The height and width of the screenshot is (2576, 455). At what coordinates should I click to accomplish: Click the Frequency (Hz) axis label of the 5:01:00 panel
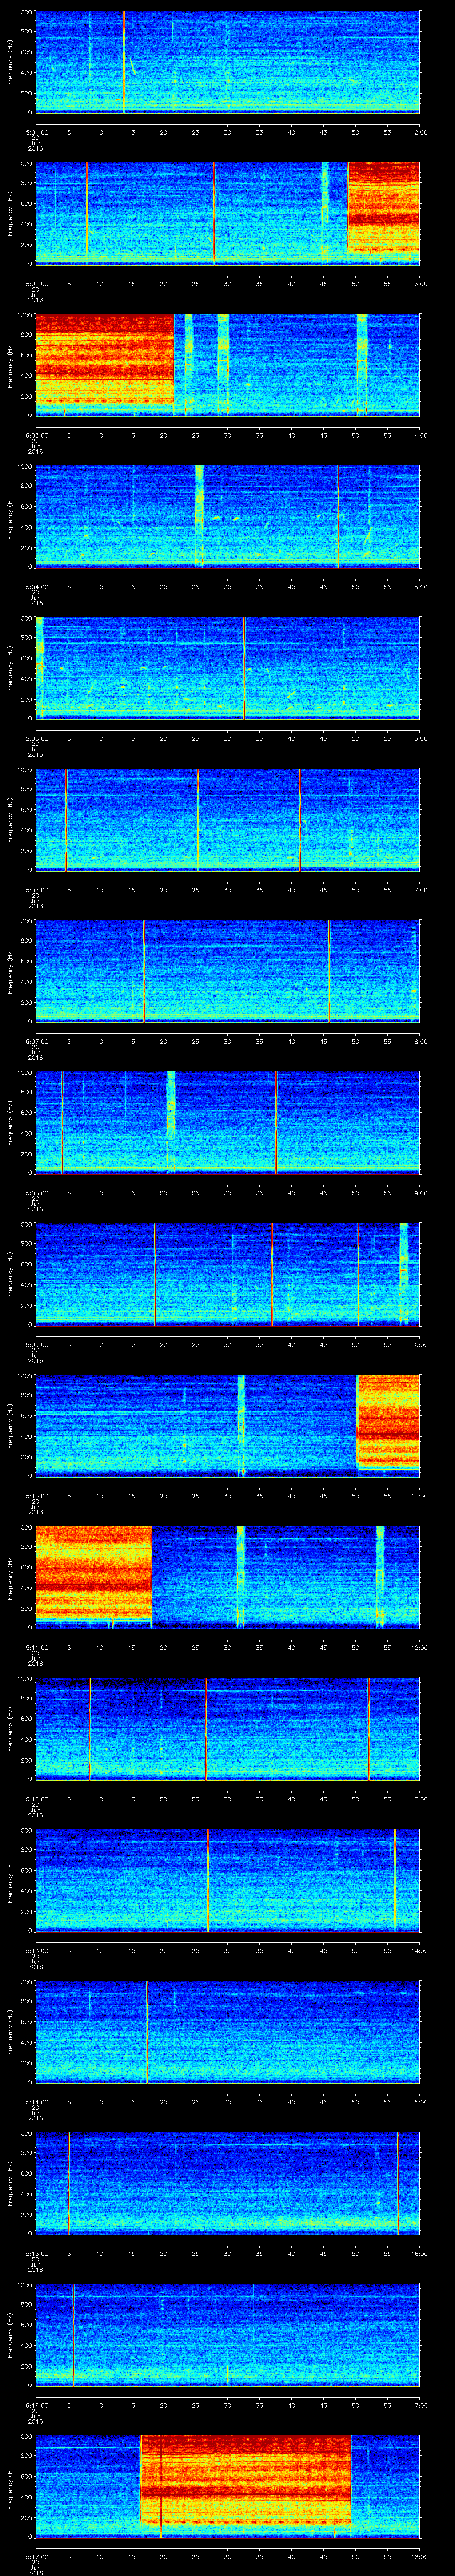11,62
